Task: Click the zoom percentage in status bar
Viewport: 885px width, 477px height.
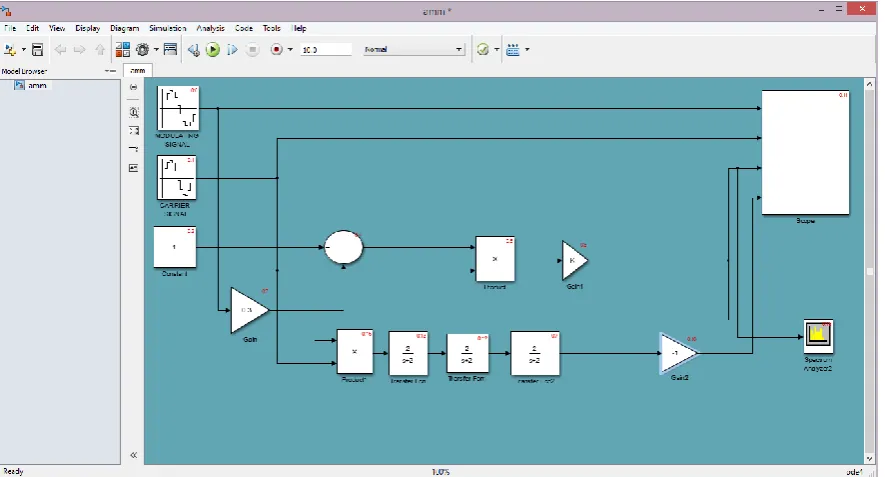Action: (440, 472)
